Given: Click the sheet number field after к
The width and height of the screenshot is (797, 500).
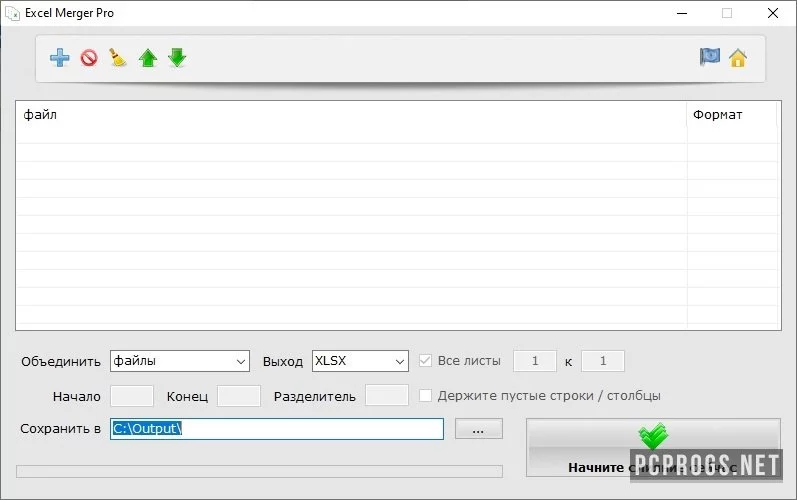Looking at the screenshot, I should (x=603, y=361).
